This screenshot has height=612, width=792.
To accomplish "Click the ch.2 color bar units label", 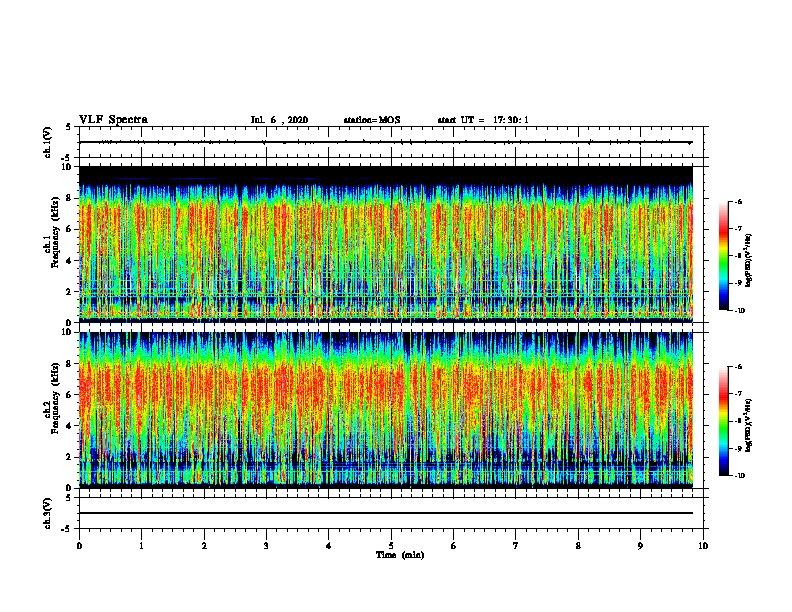I will (x=749, y=425).
